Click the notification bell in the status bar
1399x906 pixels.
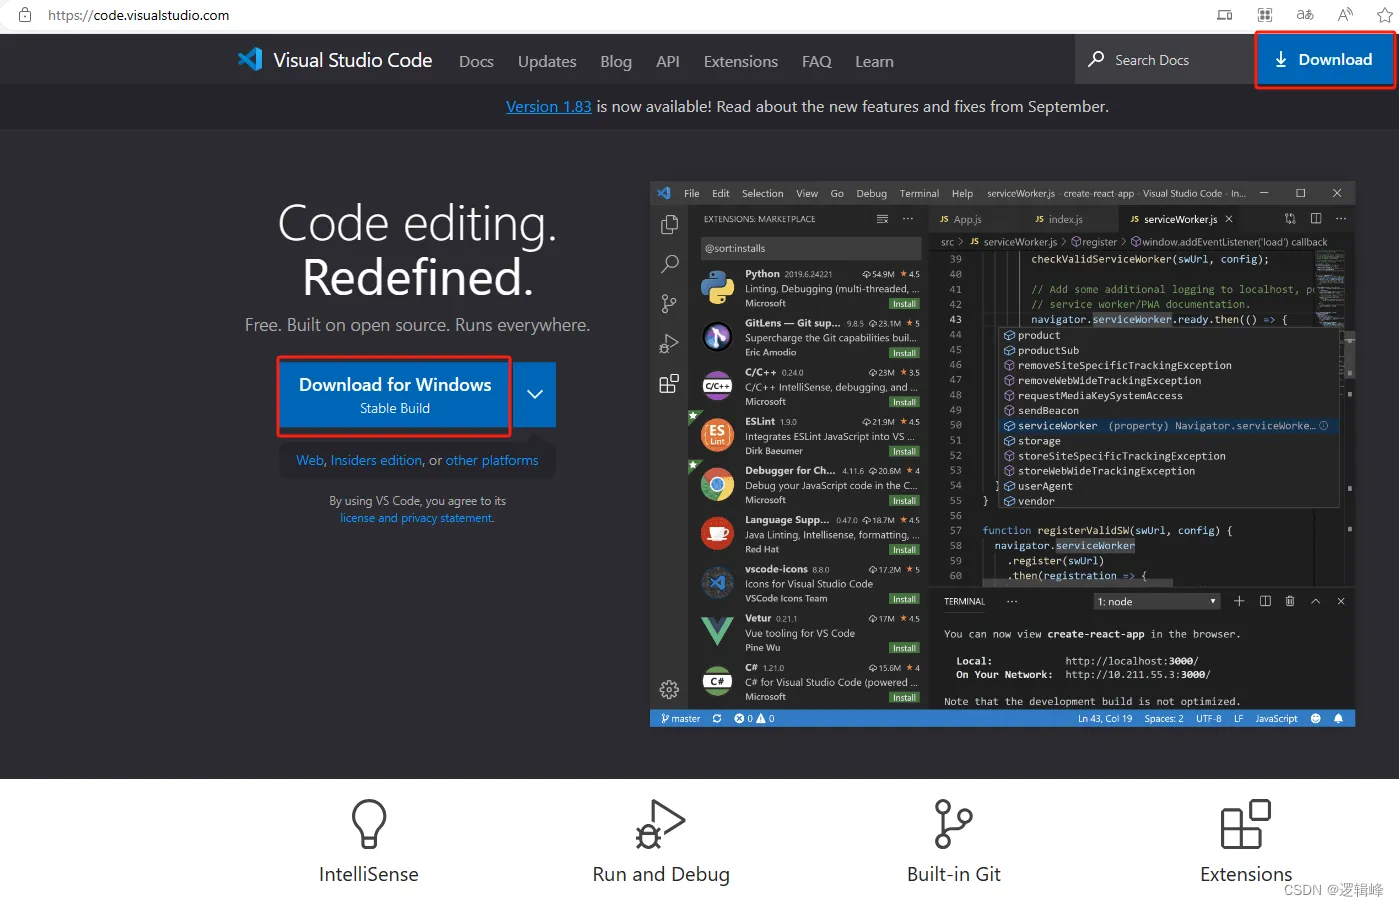[x=1338, y=718]
